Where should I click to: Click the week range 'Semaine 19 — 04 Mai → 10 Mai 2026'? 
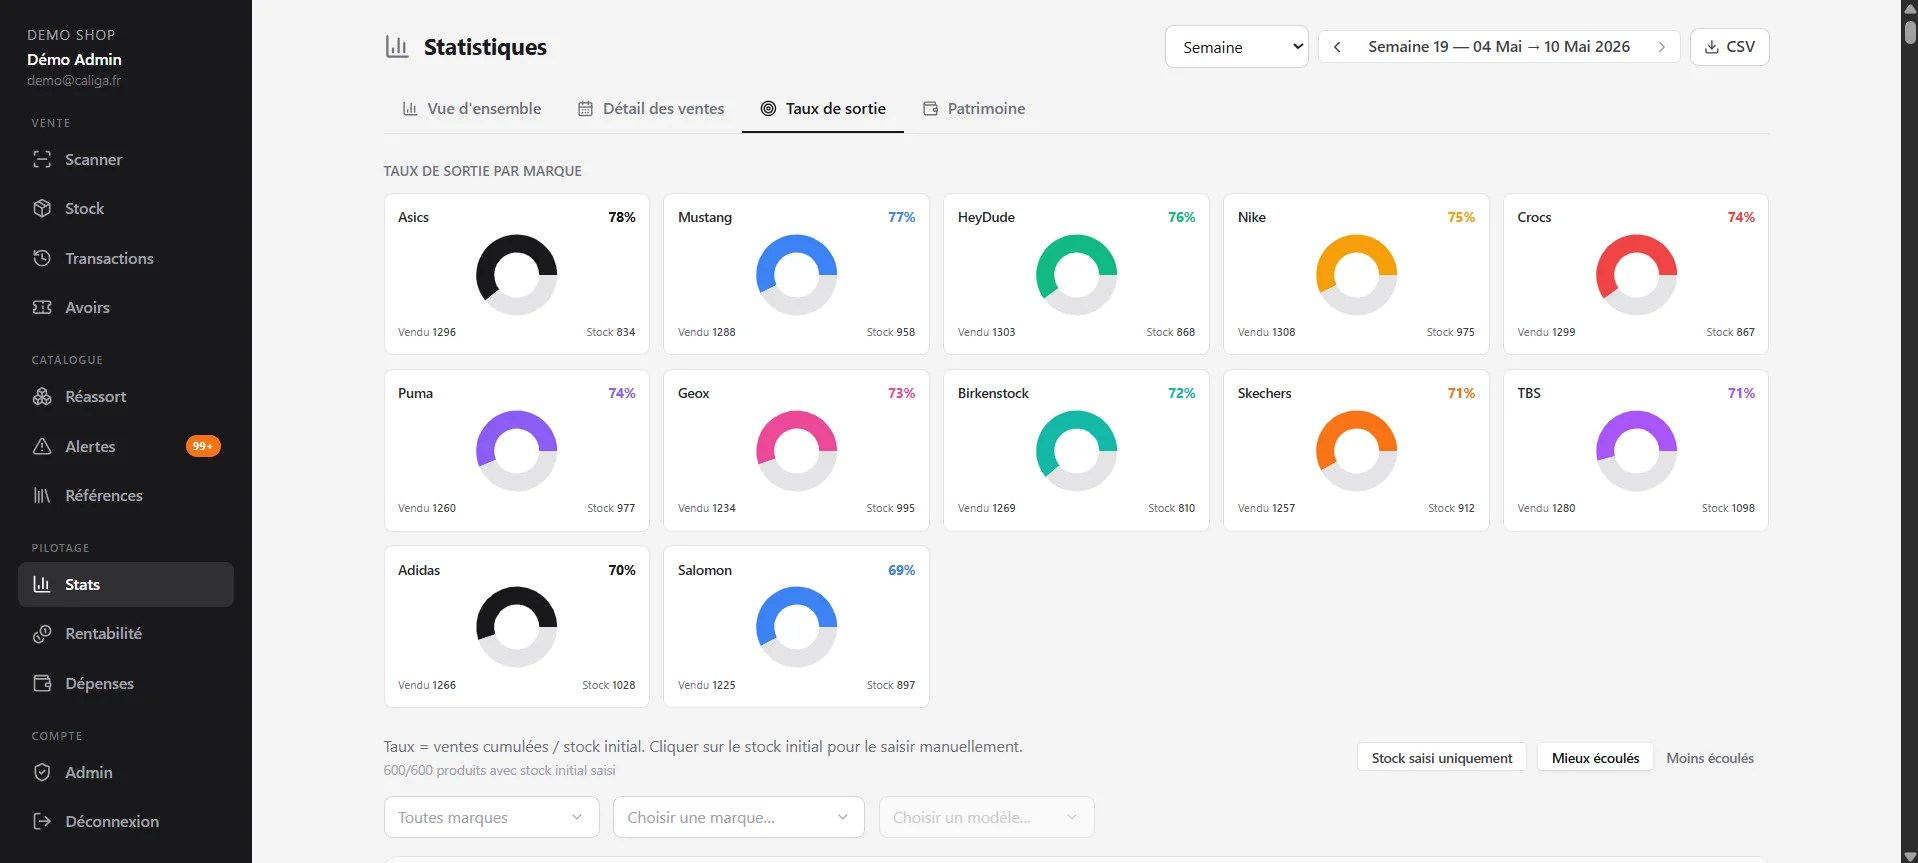click(1499, 47)
